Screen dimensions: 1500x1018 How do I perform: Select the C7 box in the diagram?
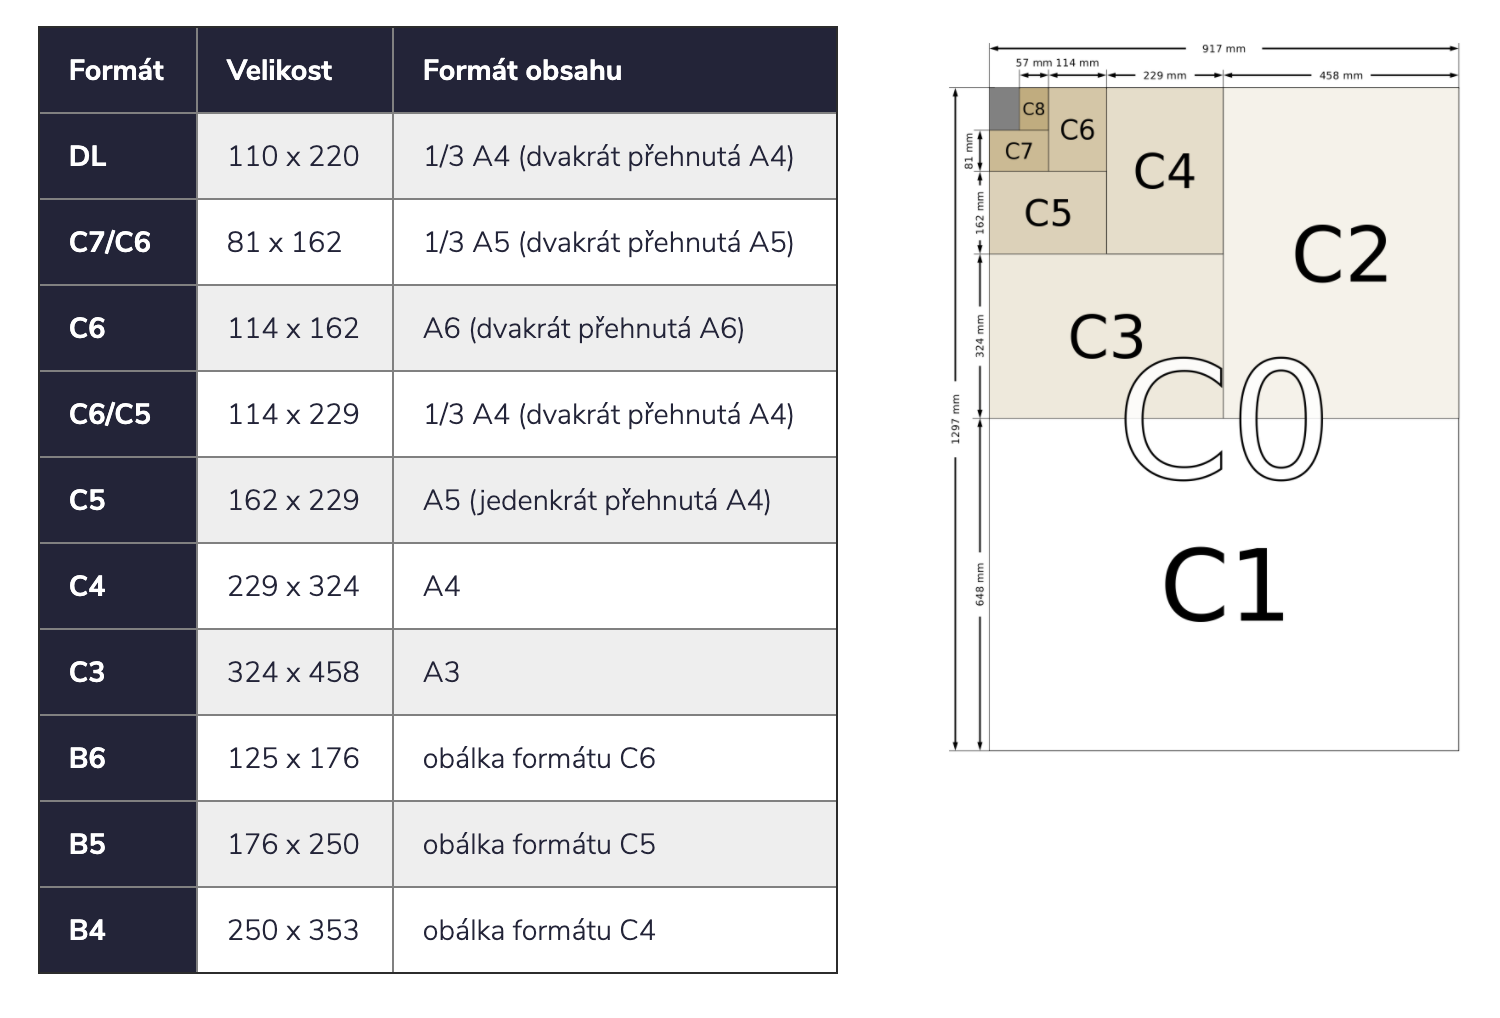pyautogui.click(x=1018, y=151)
